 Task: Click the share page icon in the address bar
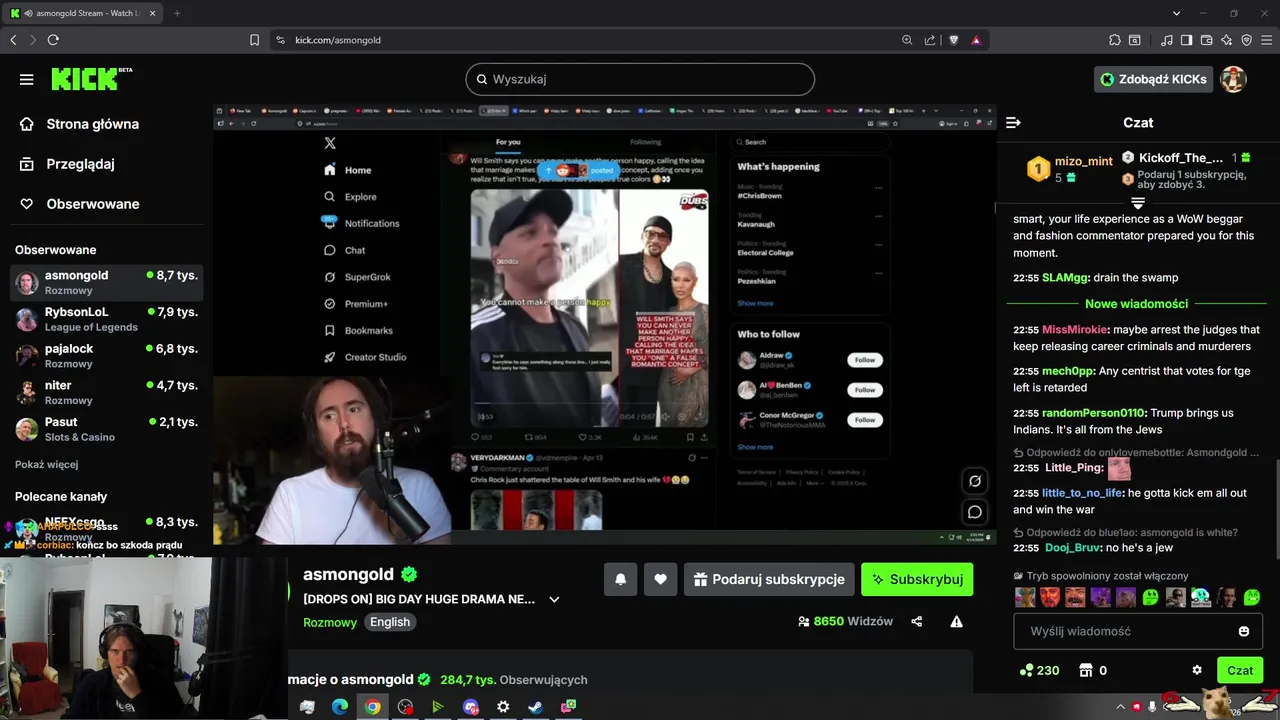[x=930, y=40]
